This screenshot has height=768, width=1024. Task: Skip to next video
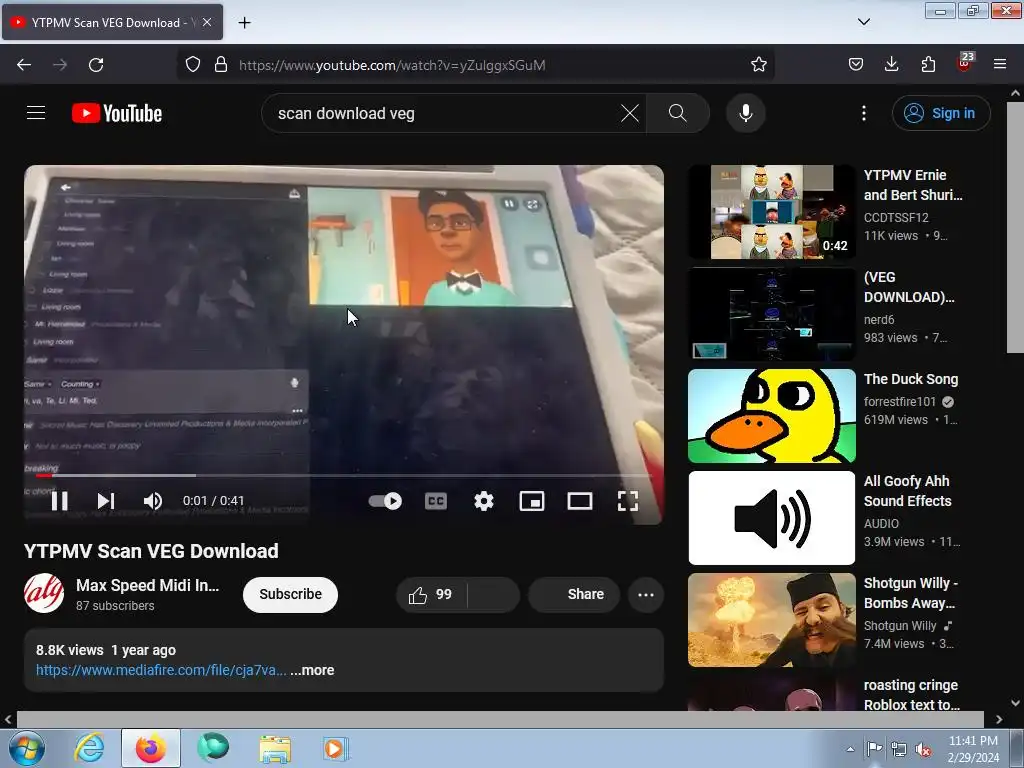click(x=106, y=501)
